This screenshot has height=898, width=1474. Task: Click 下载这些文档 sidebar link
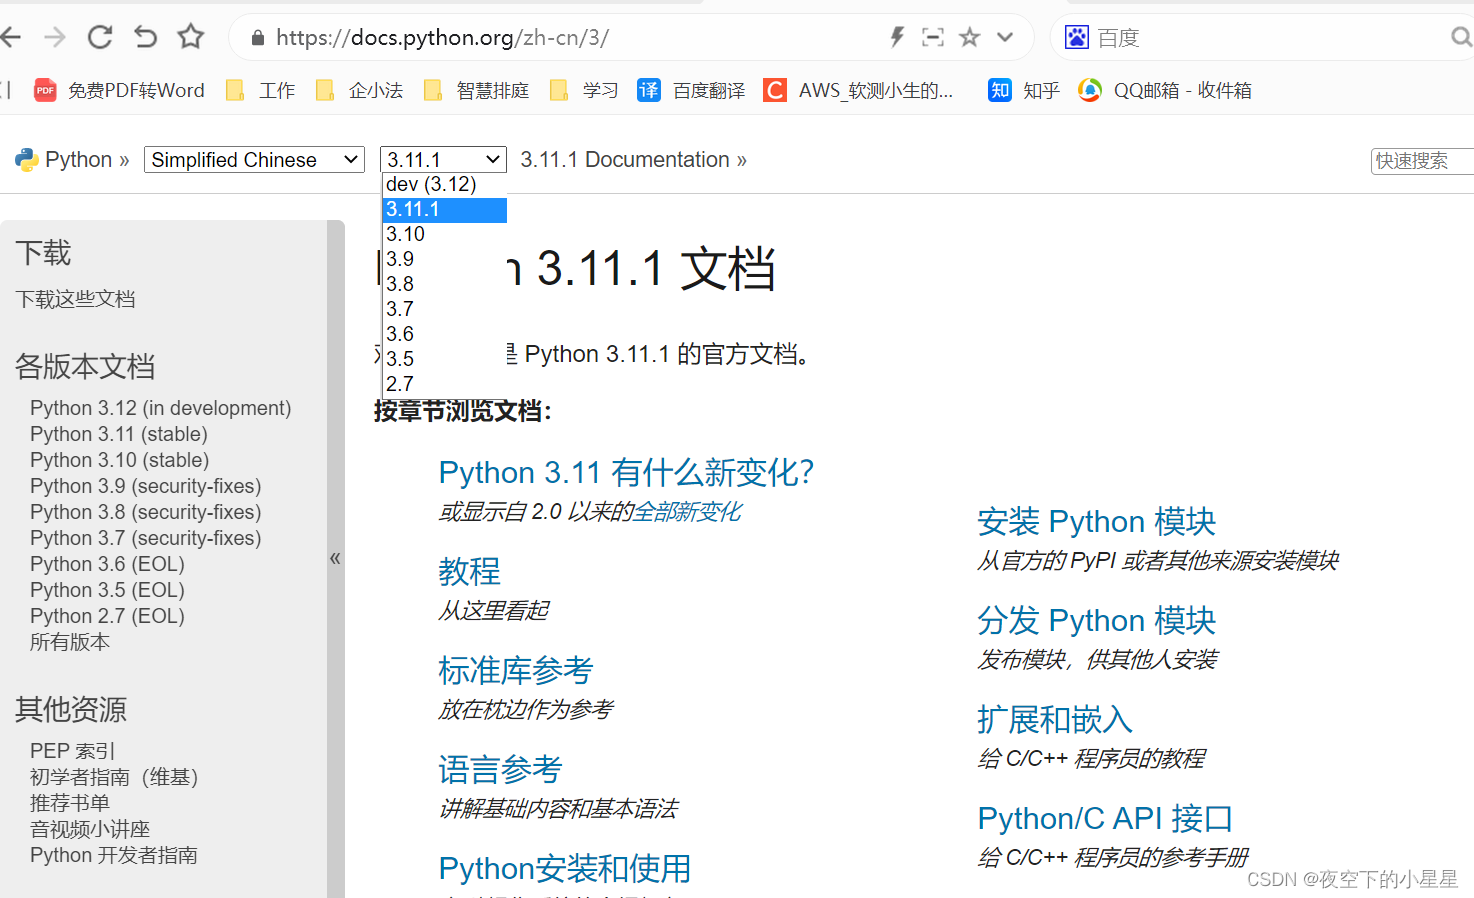pyautogui.click(x=75, y=299)
